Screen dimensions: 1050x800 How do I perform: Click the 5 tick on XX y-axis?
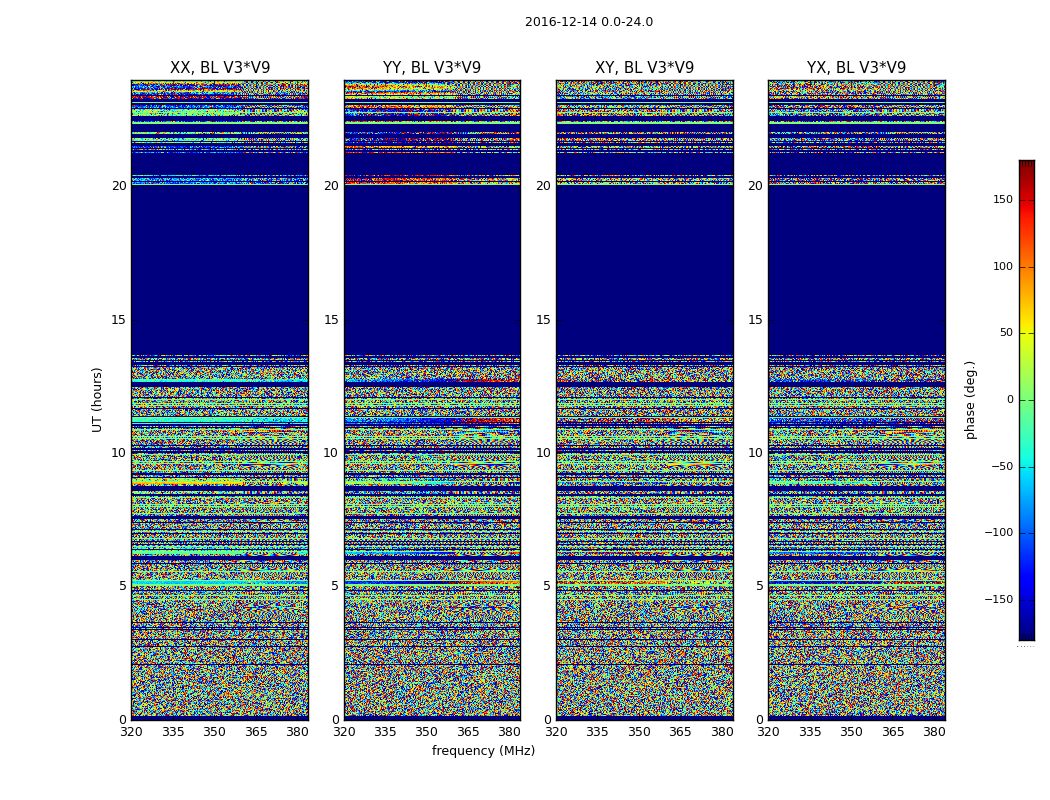click(x=123, y=586)
